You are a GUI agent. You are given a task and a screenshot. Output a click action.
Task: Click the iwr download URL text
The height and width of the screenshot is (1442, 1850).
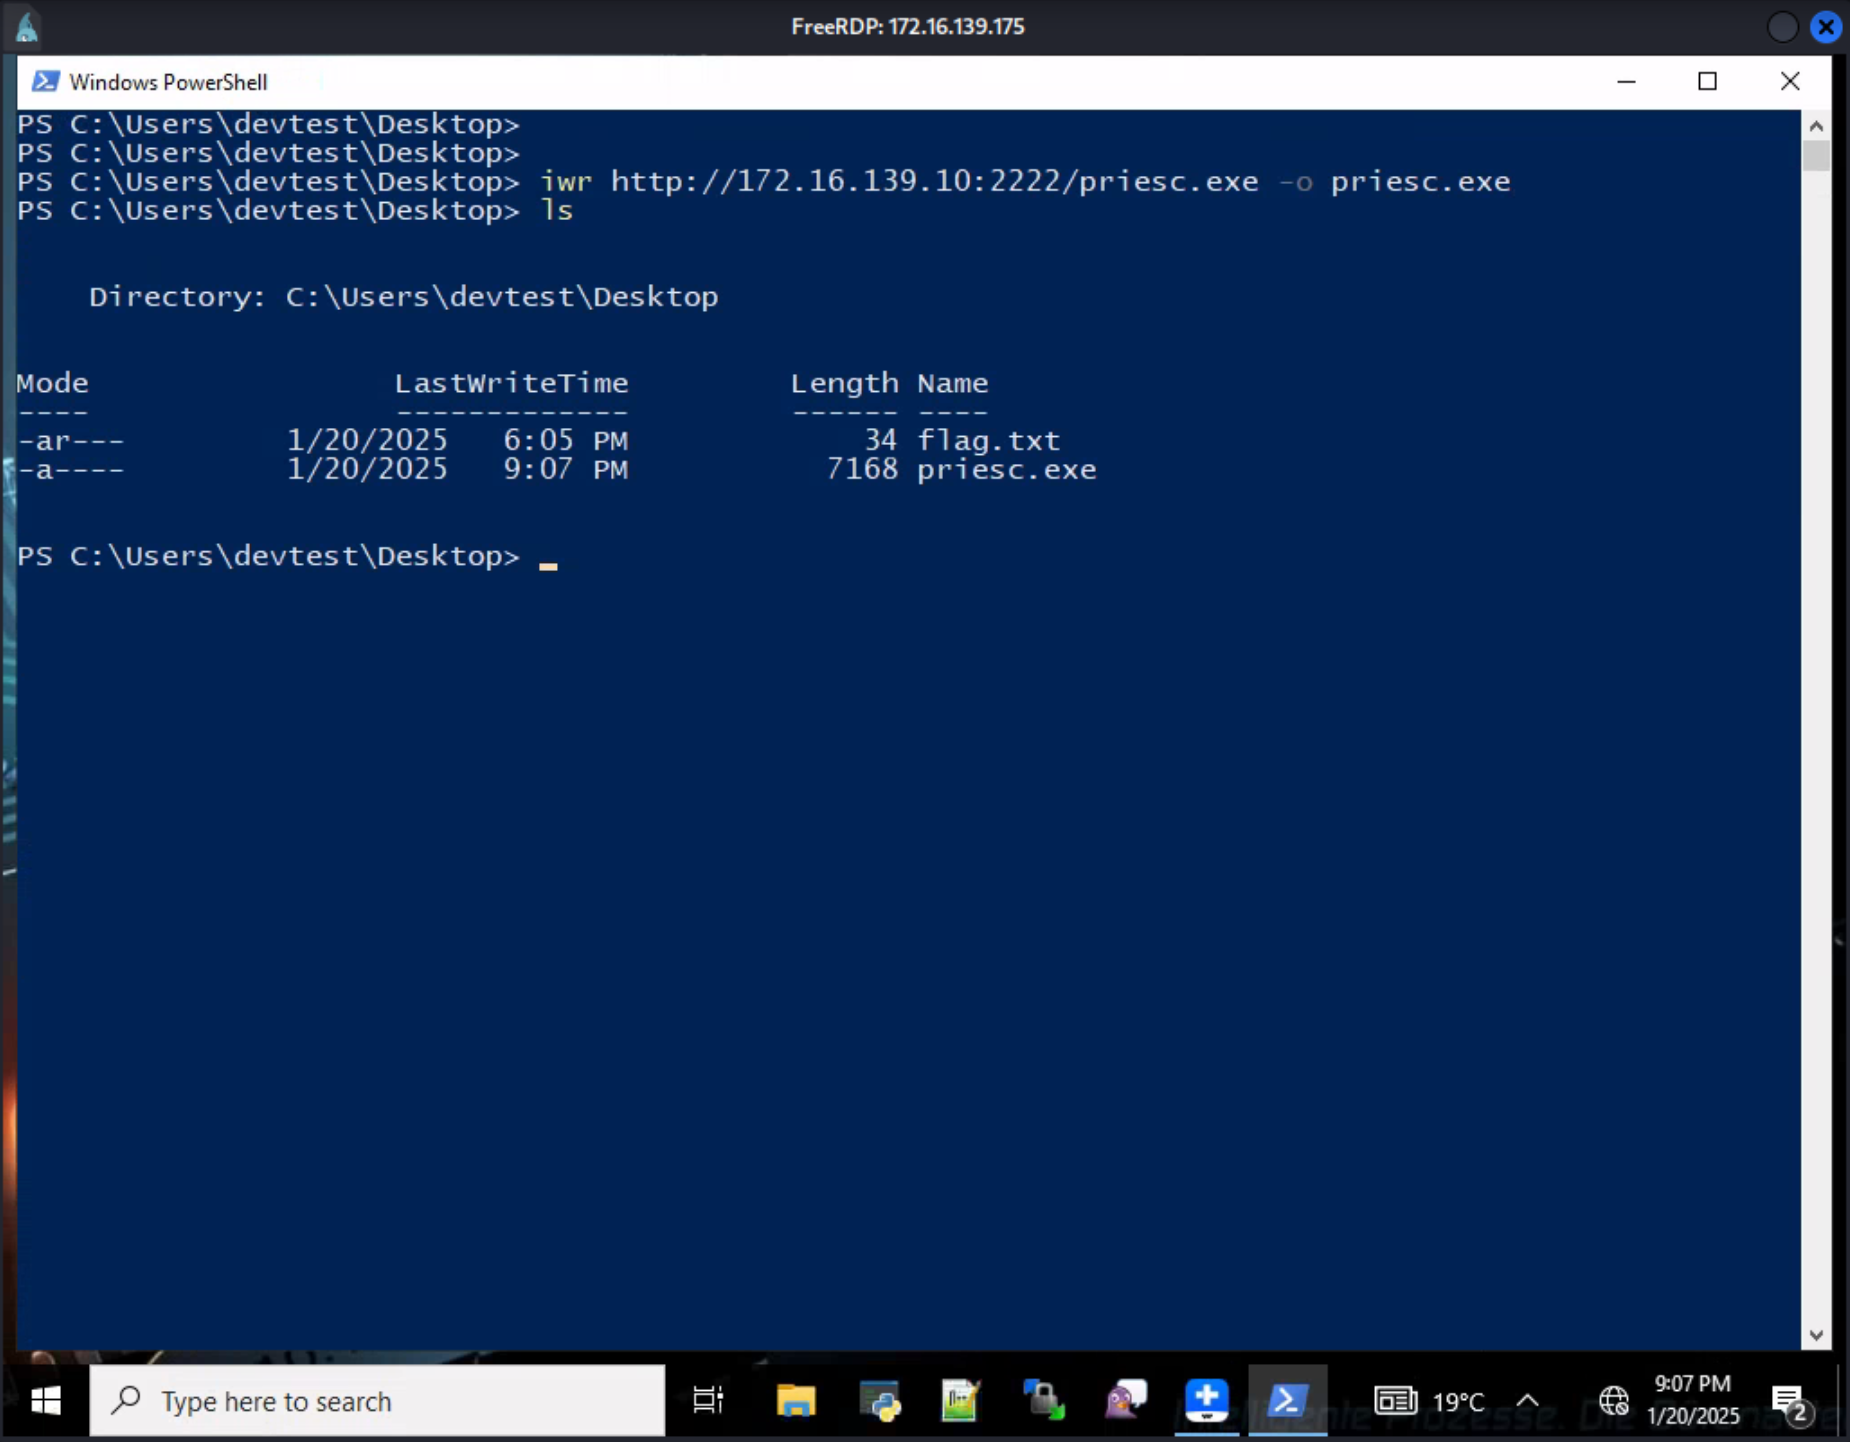pos(934,182)
